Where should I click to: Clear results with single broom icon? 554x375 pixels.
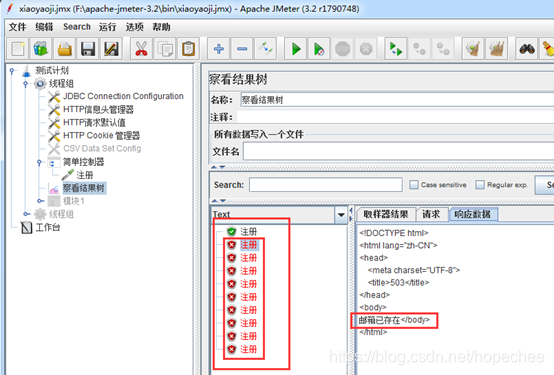pos(473,49)
